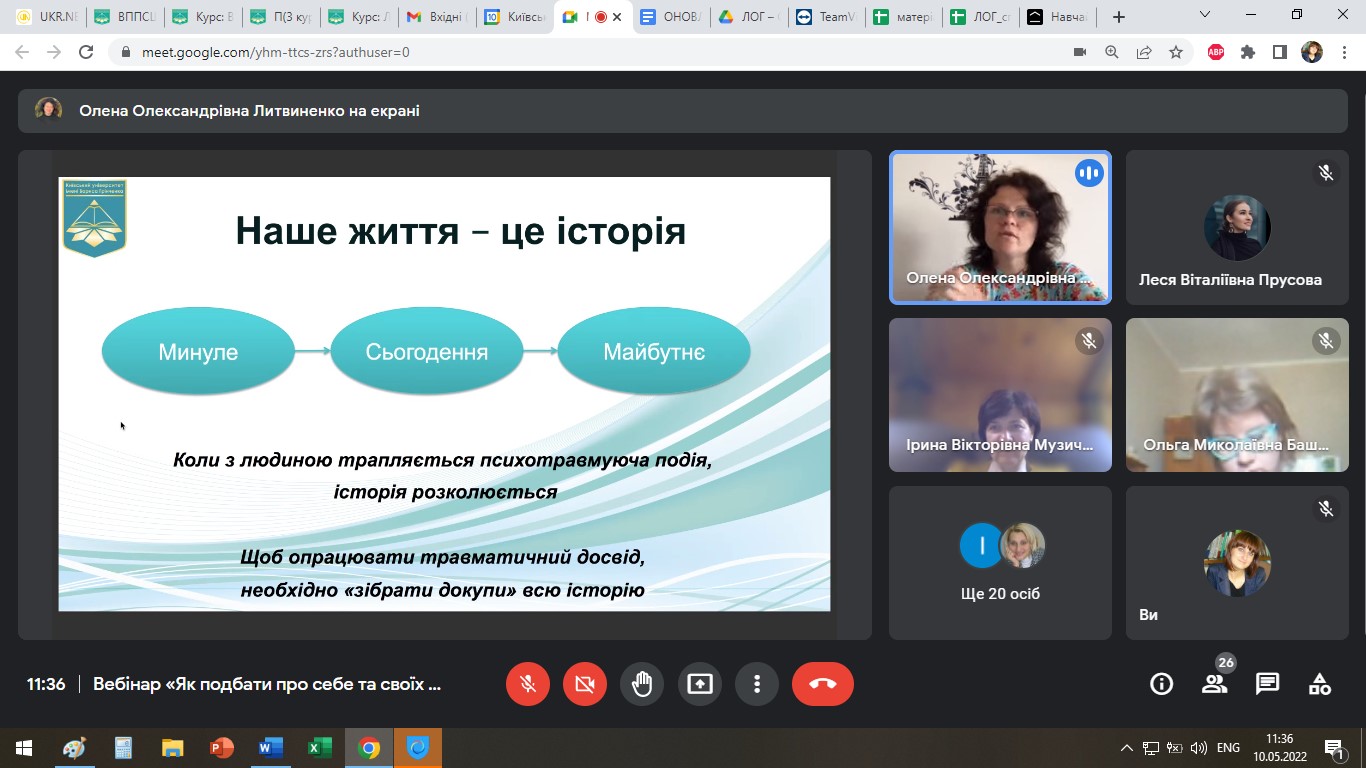Open PowerPoint from the Windows taskbar
Screen dimensions: 1366x768
[x=221, y=748]
